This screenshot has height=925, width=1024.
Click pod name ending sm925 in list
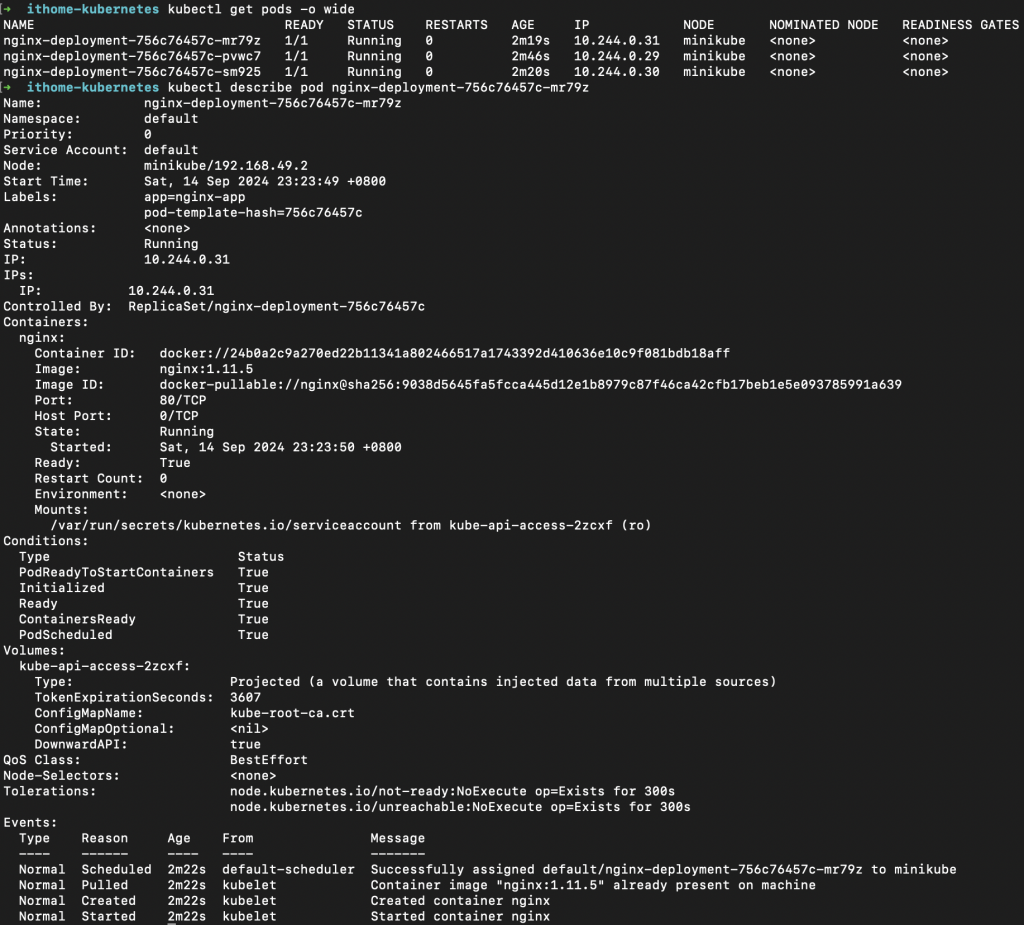132,72
